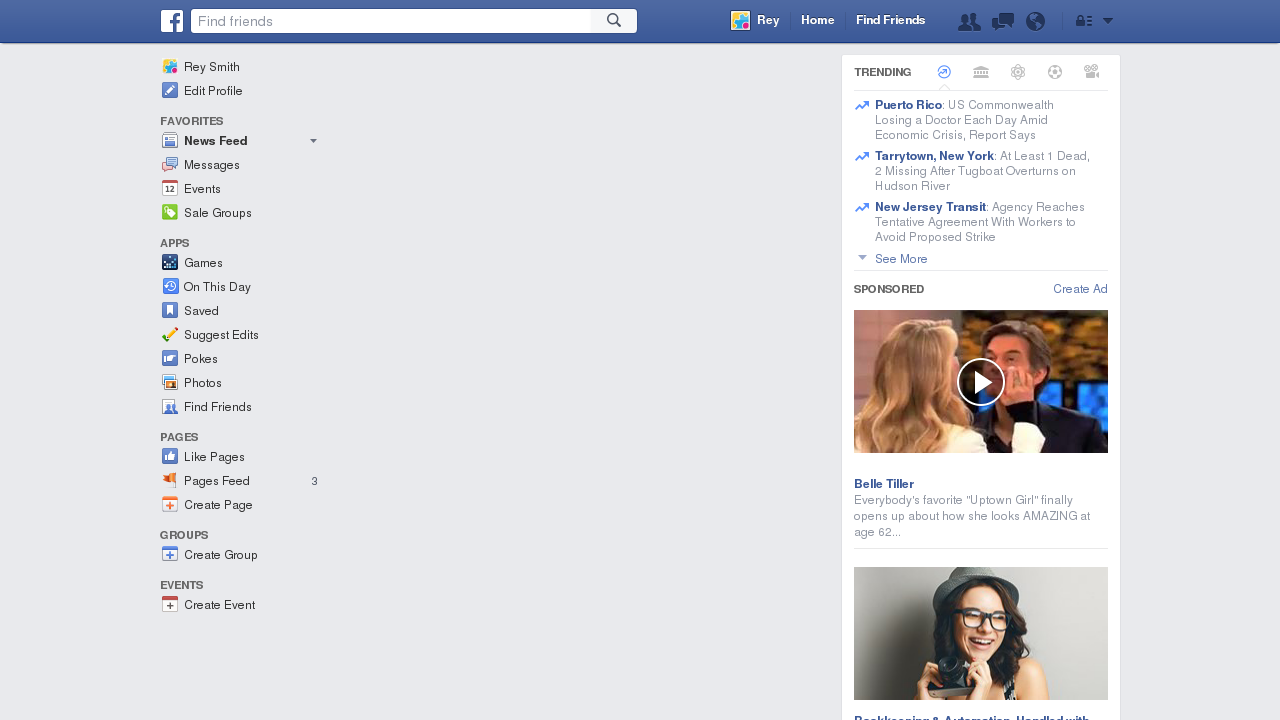1280x720 pixels.
Task: Click the Games icon
Action: coord(170,263)
